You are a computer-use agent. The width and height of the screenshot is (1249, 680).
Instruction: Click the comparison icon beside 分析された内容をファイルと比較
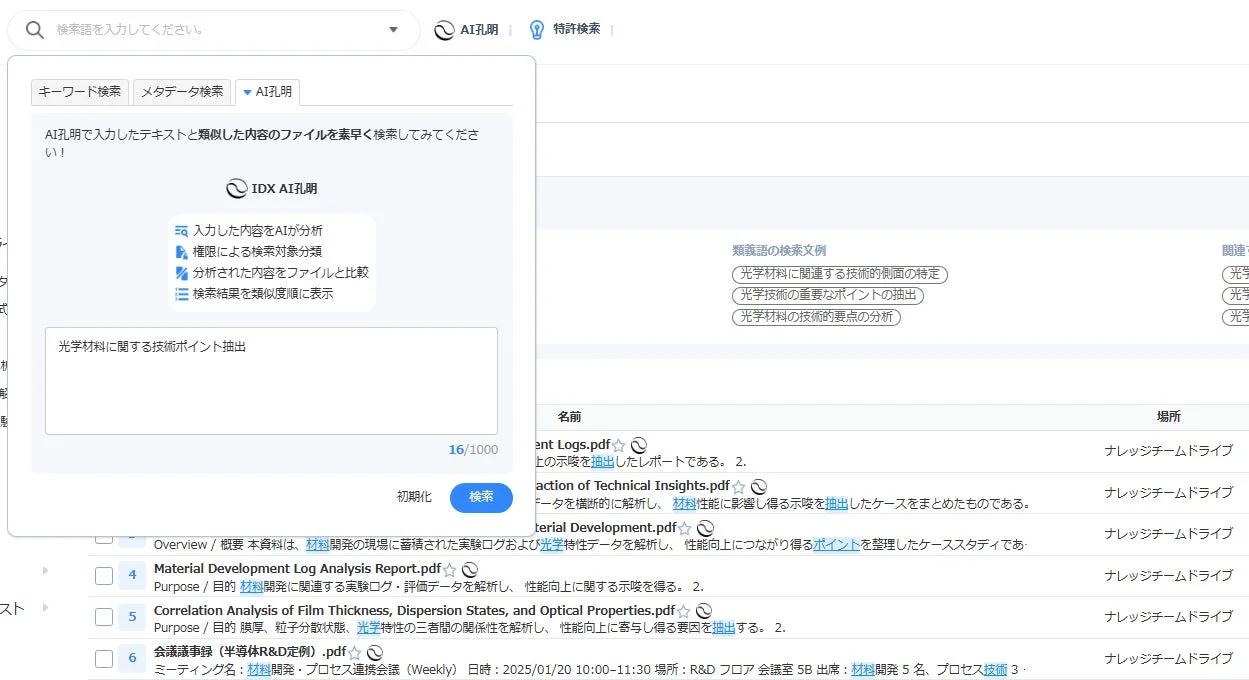click(182, 272)
